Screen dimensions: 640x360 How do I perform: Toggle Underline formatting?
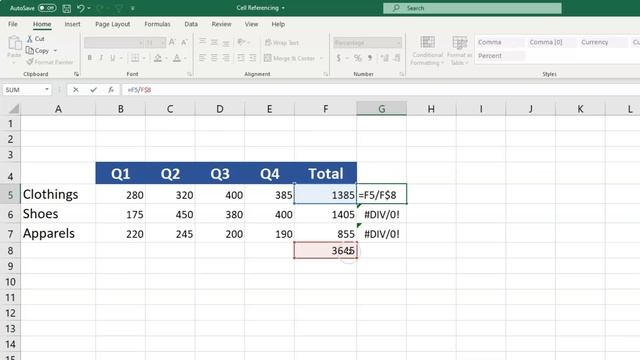pyautogui.click(x=113, y=58)
